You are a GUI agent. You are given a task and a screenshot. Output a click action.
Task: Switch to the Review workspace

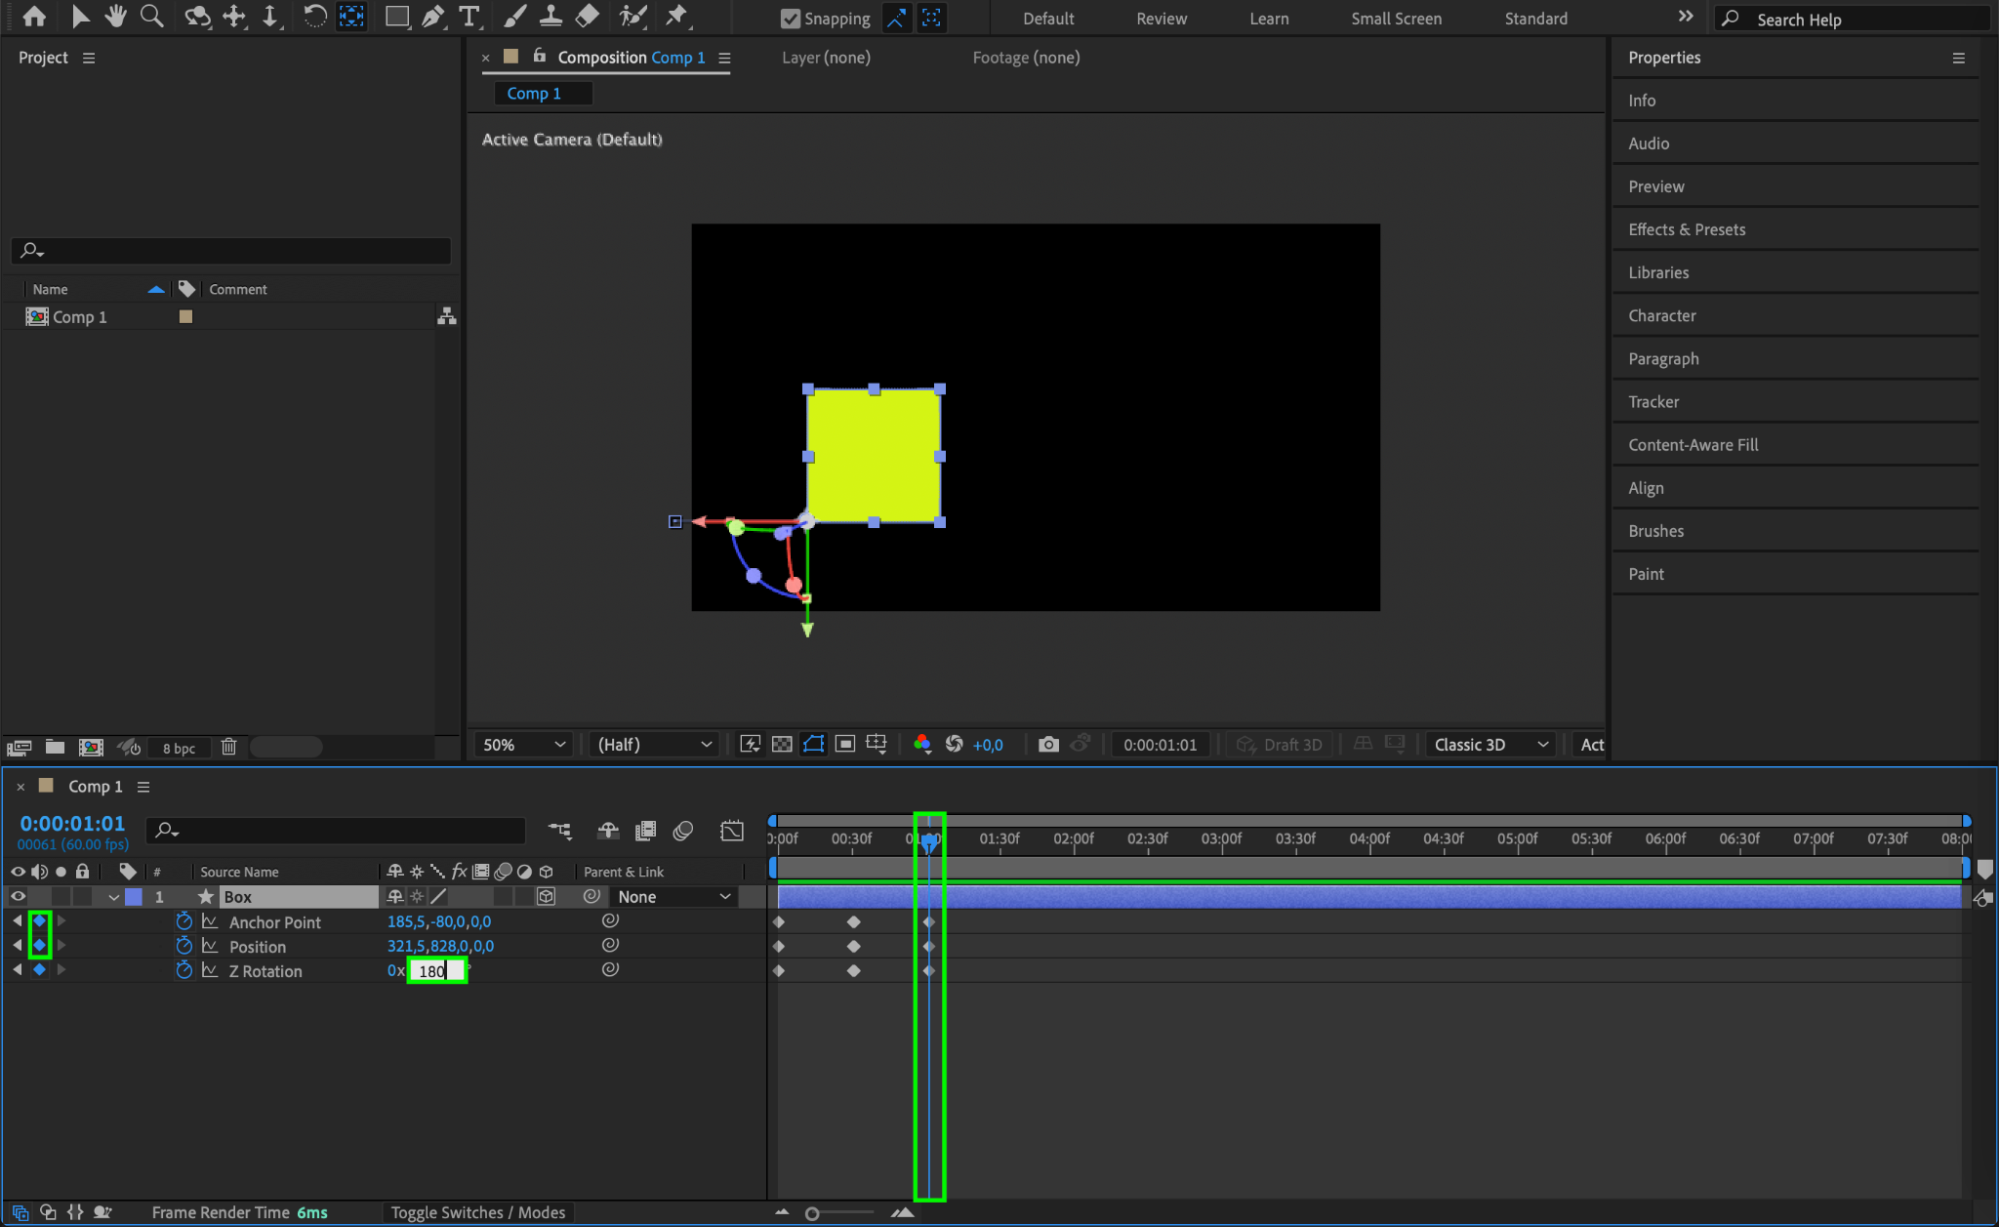(1161, 19)
